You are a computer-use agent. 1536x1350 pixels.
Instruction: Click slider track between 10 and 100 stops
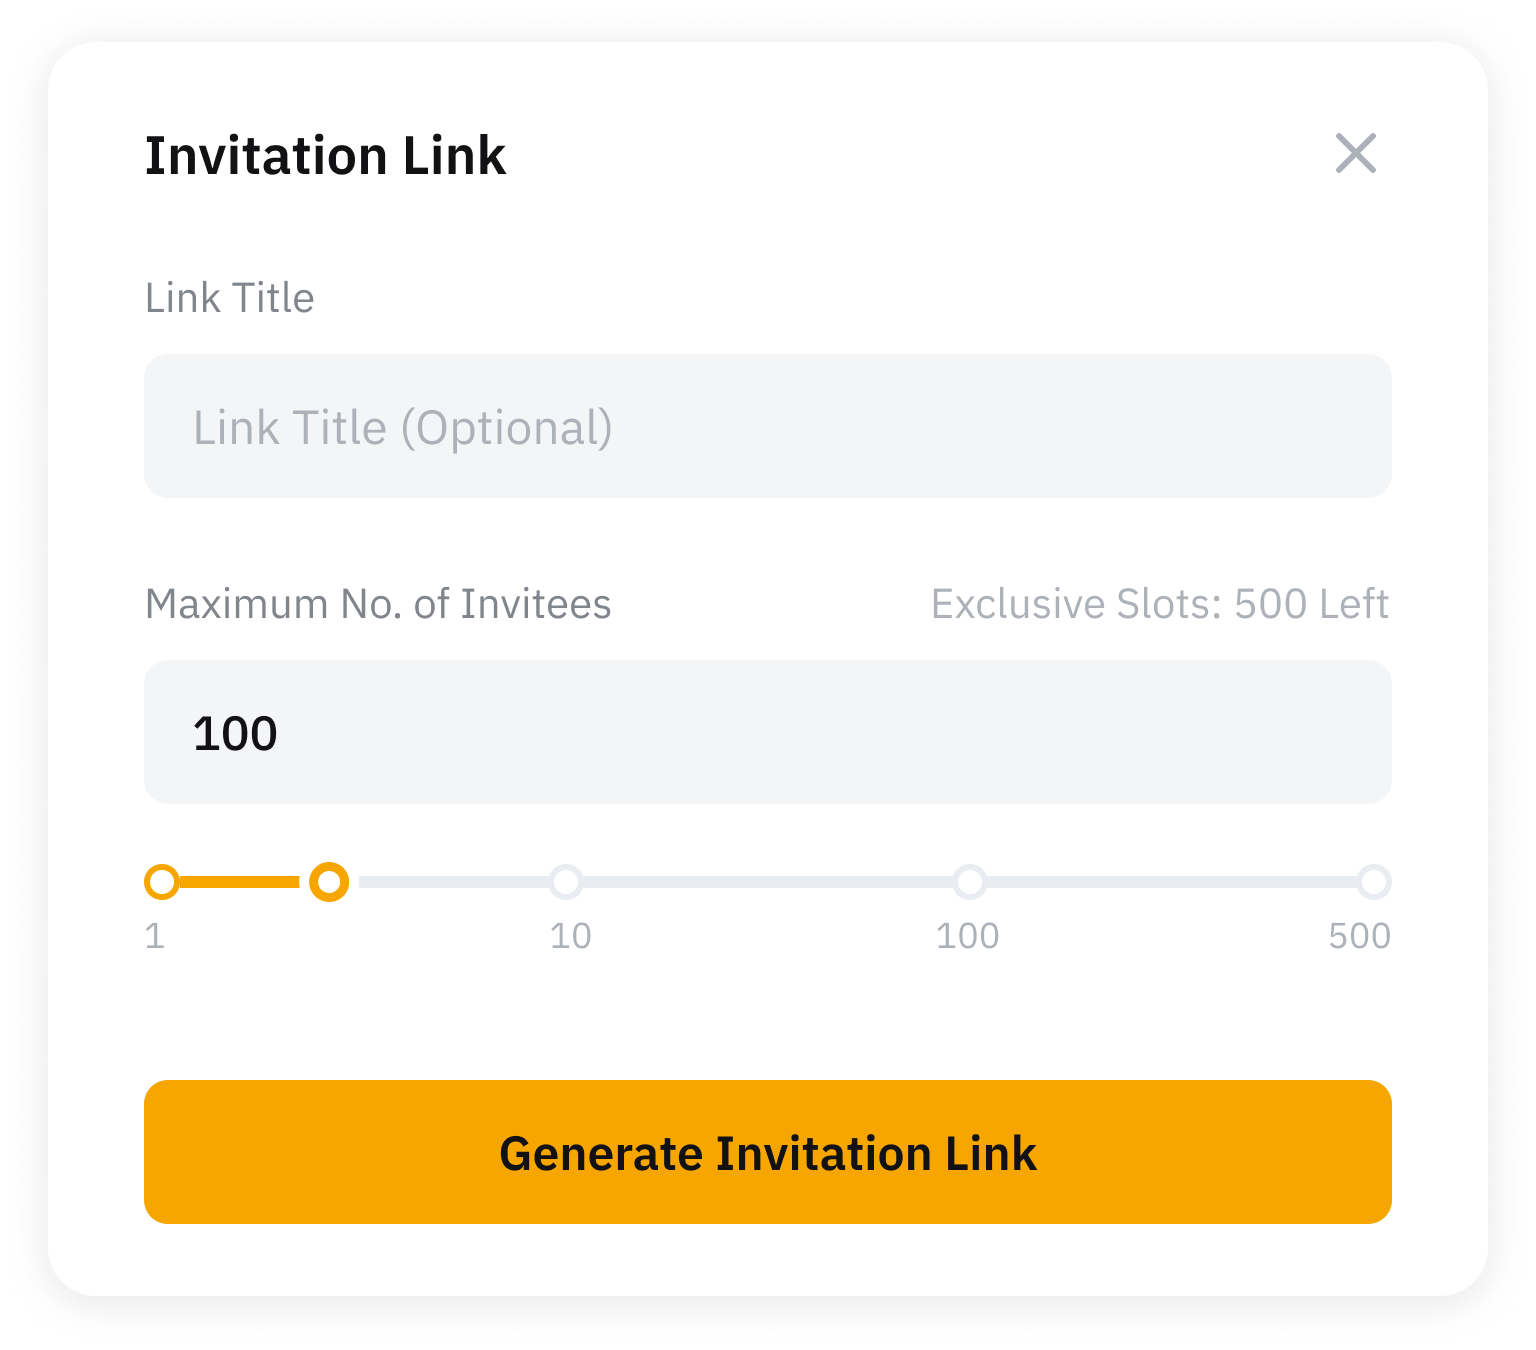coord(767,882)
